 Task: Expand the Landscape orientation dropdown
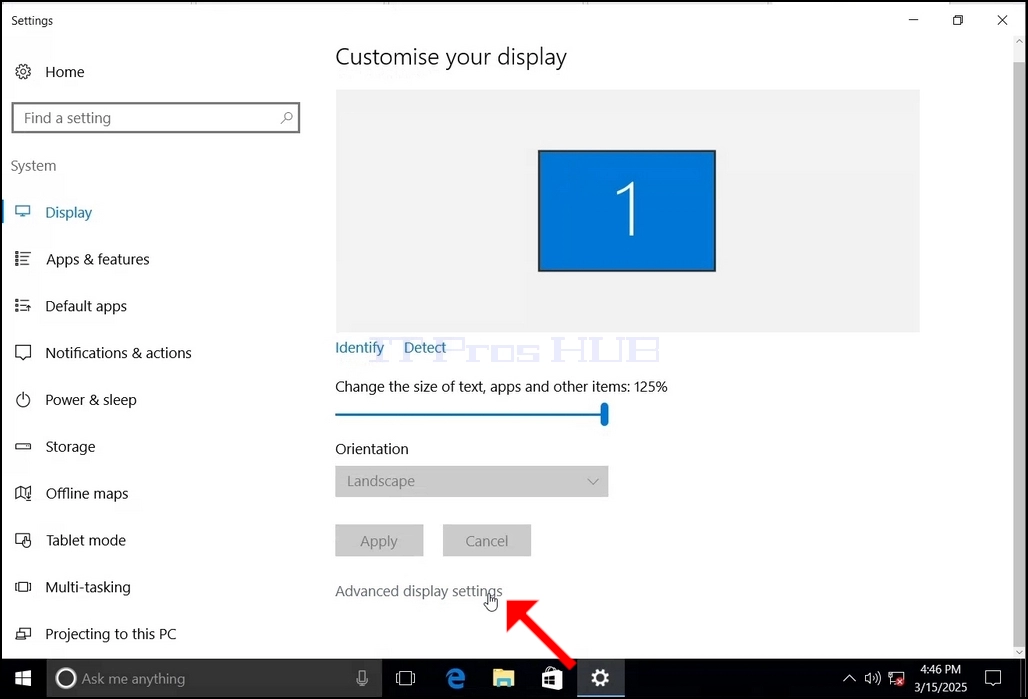(x=471, y=481)
